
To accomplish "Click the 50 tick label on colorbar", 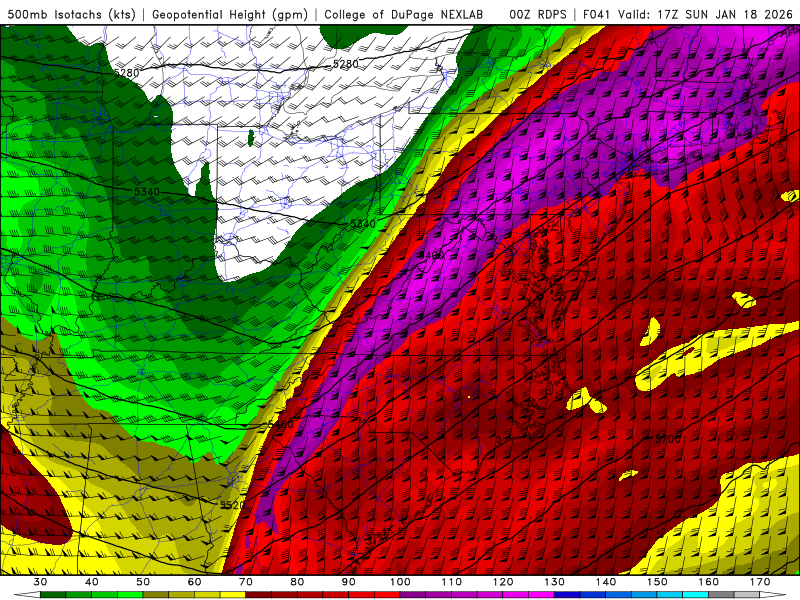I will click(143, 582).
